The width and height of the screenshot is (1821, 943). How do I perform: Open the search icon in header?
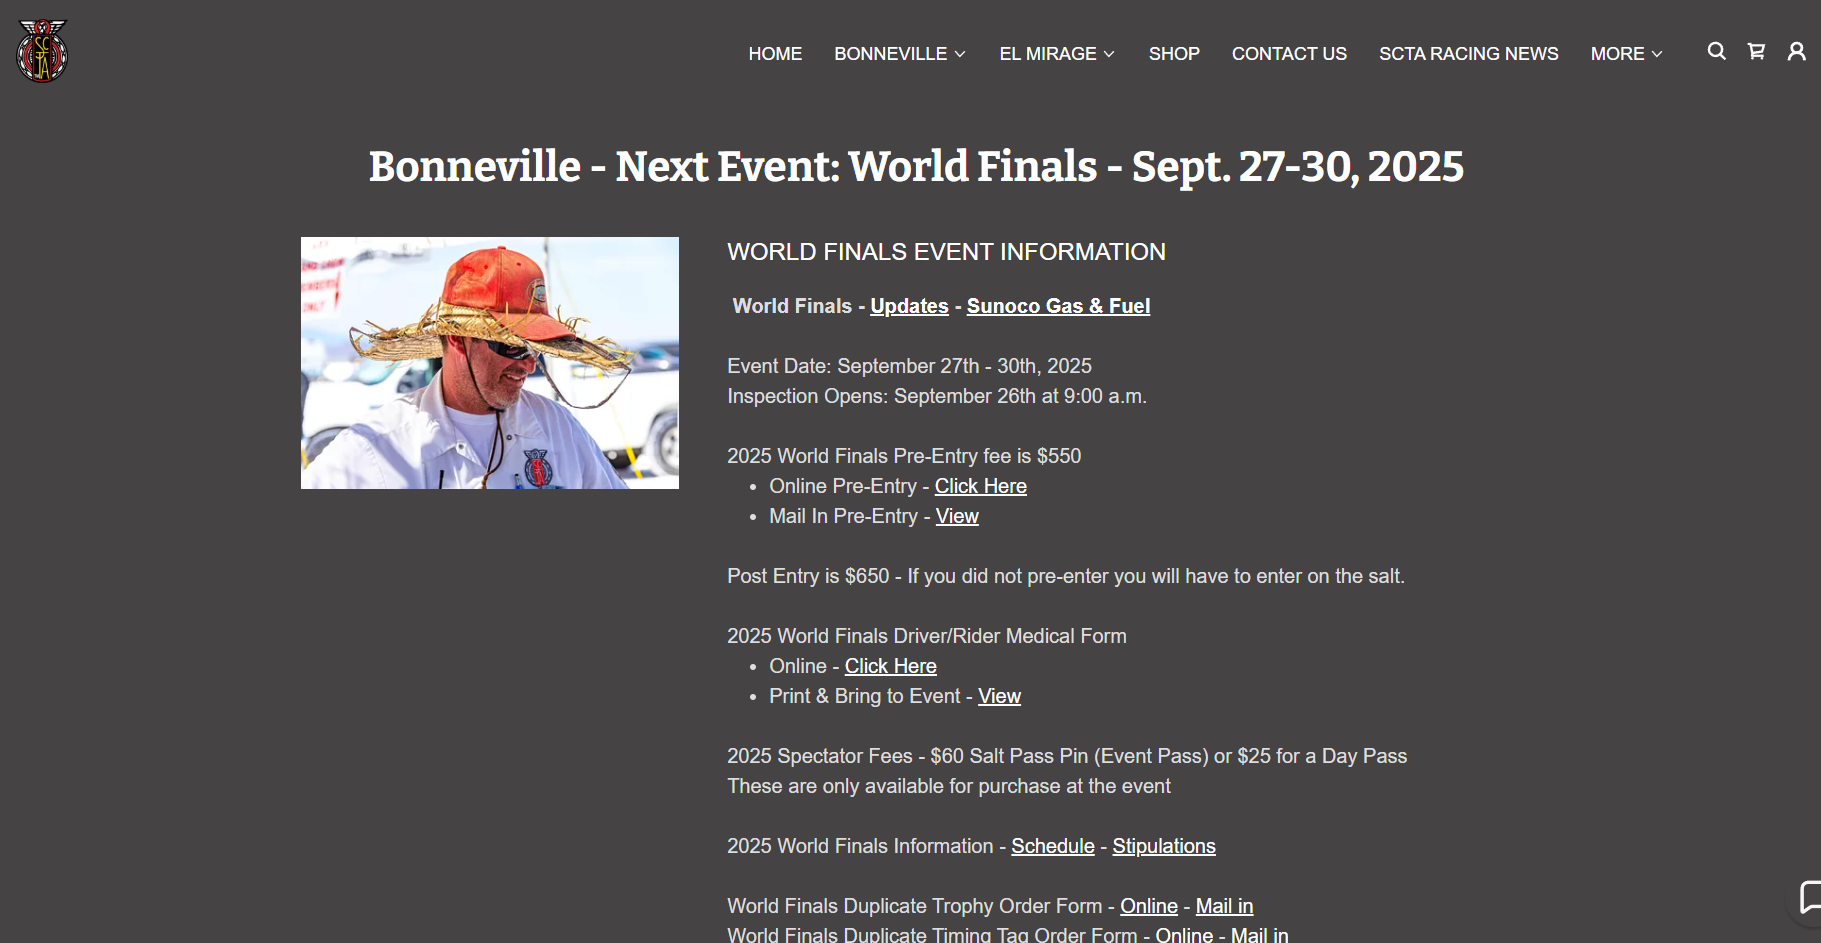(1716, 51)
